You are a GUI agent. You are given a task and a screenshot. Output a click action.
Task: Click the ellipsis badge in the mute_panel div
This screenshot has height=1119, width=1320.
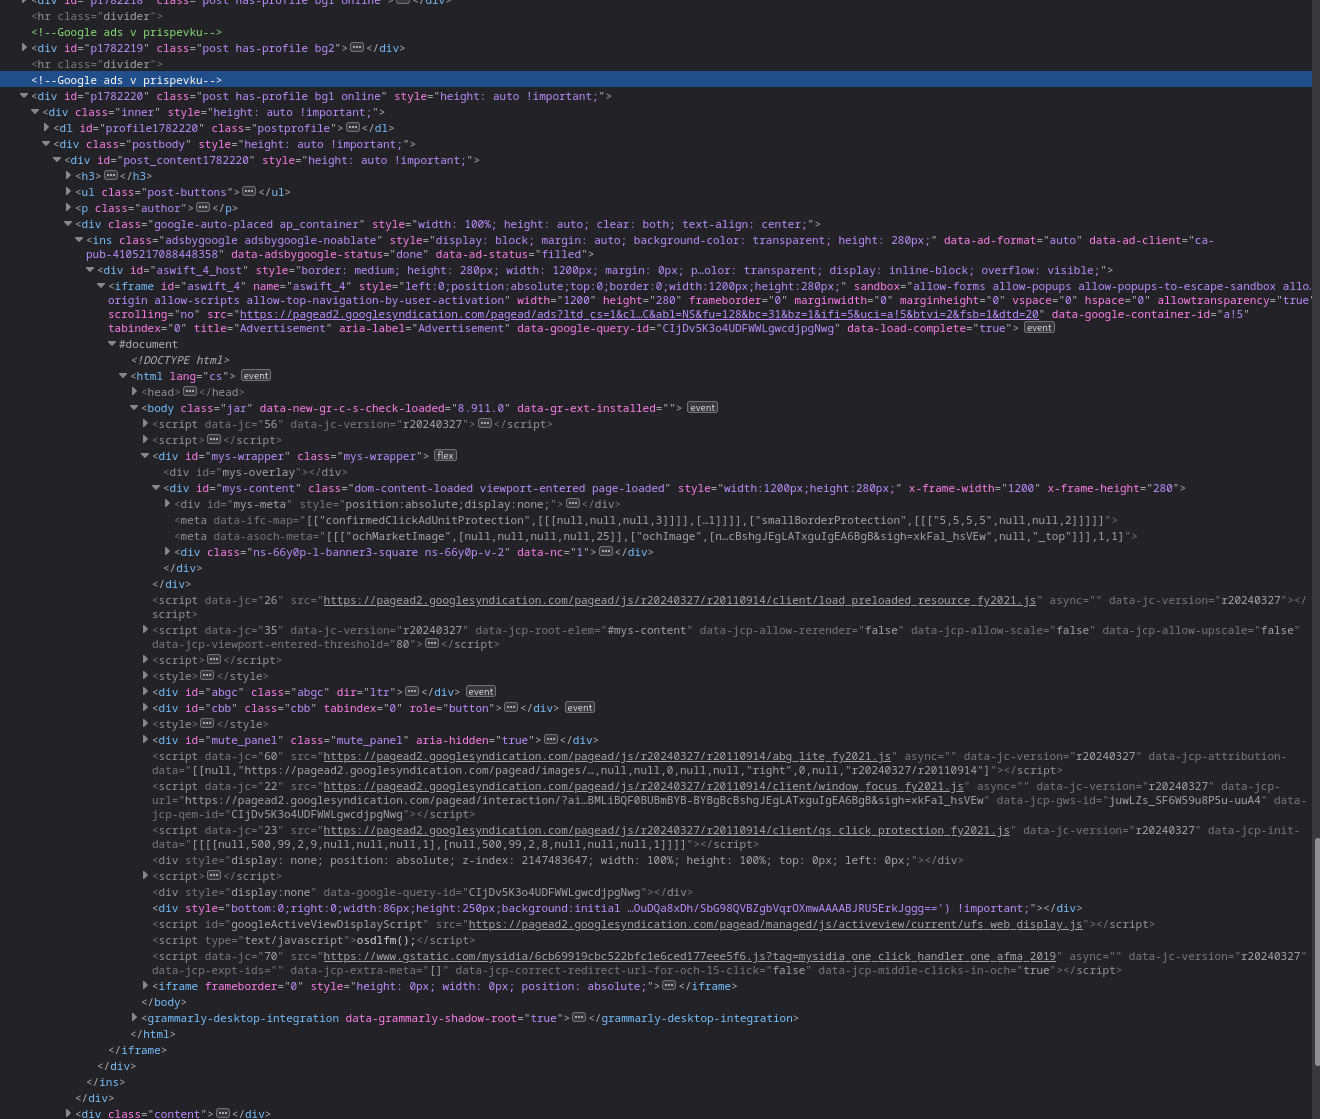(550, 740)
